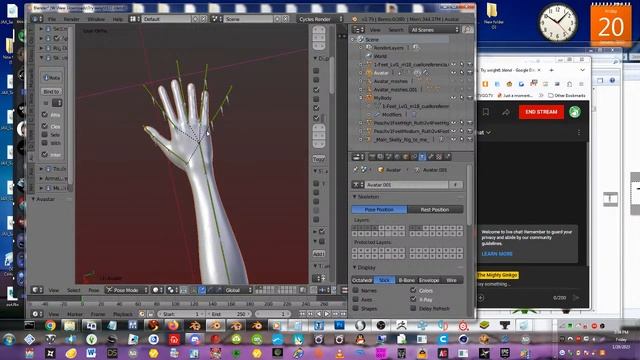640x360 pixels.
Task: Click the timeline auto-keyframe record icon
Action: point(142,314)
